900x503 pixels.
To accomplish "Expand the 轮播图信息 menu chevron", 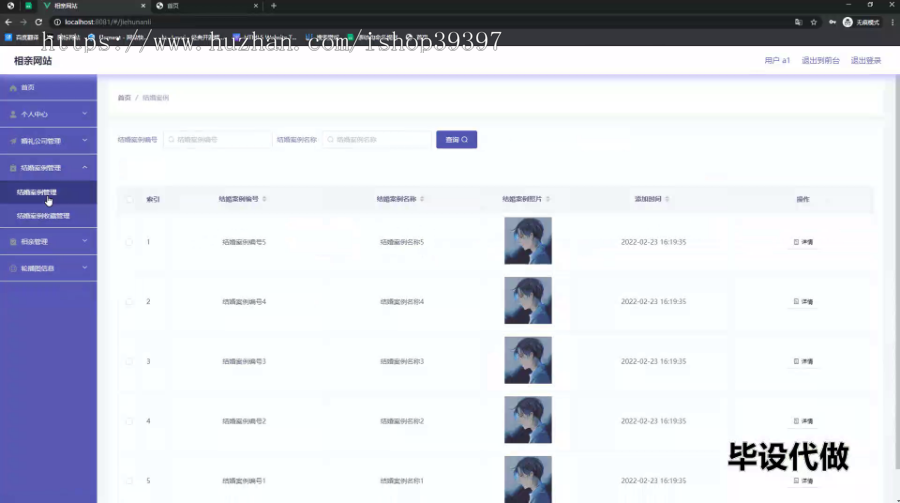I will (x=84, y=268).
